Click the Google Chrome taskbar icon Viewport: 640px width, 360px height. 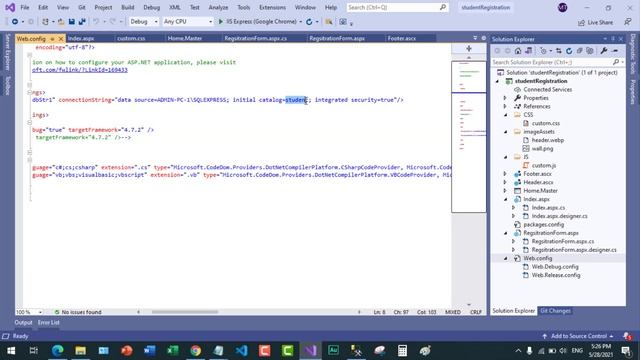[x=196, y=351]
